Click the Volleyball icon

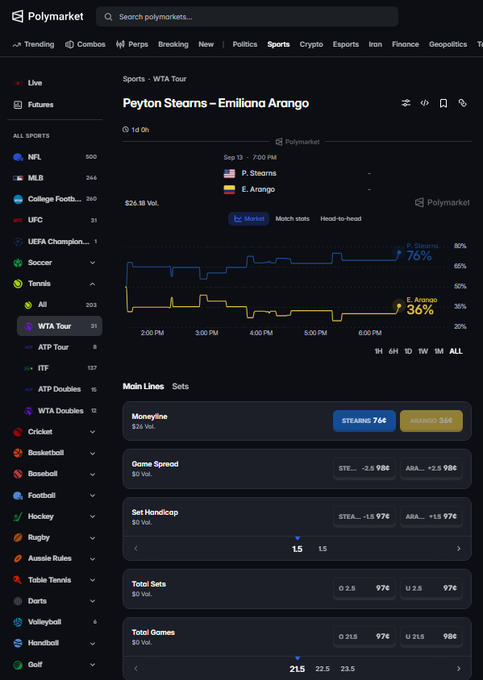click(x=18, y=622)
